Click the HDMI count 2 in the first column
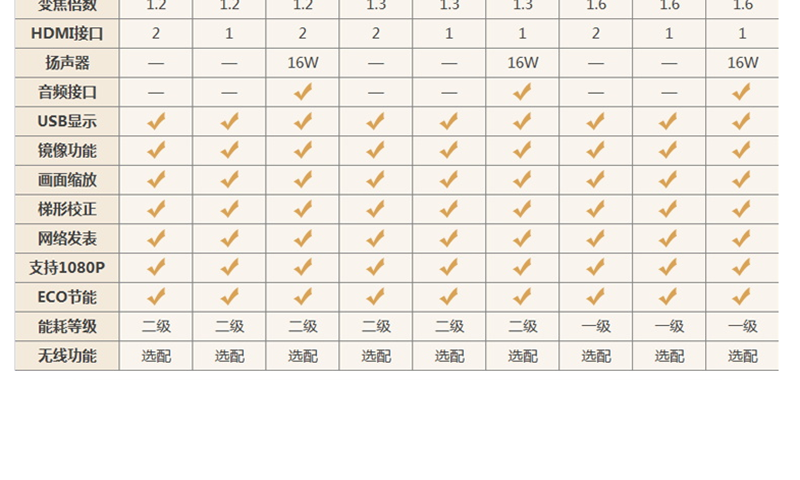 [156, 33]
